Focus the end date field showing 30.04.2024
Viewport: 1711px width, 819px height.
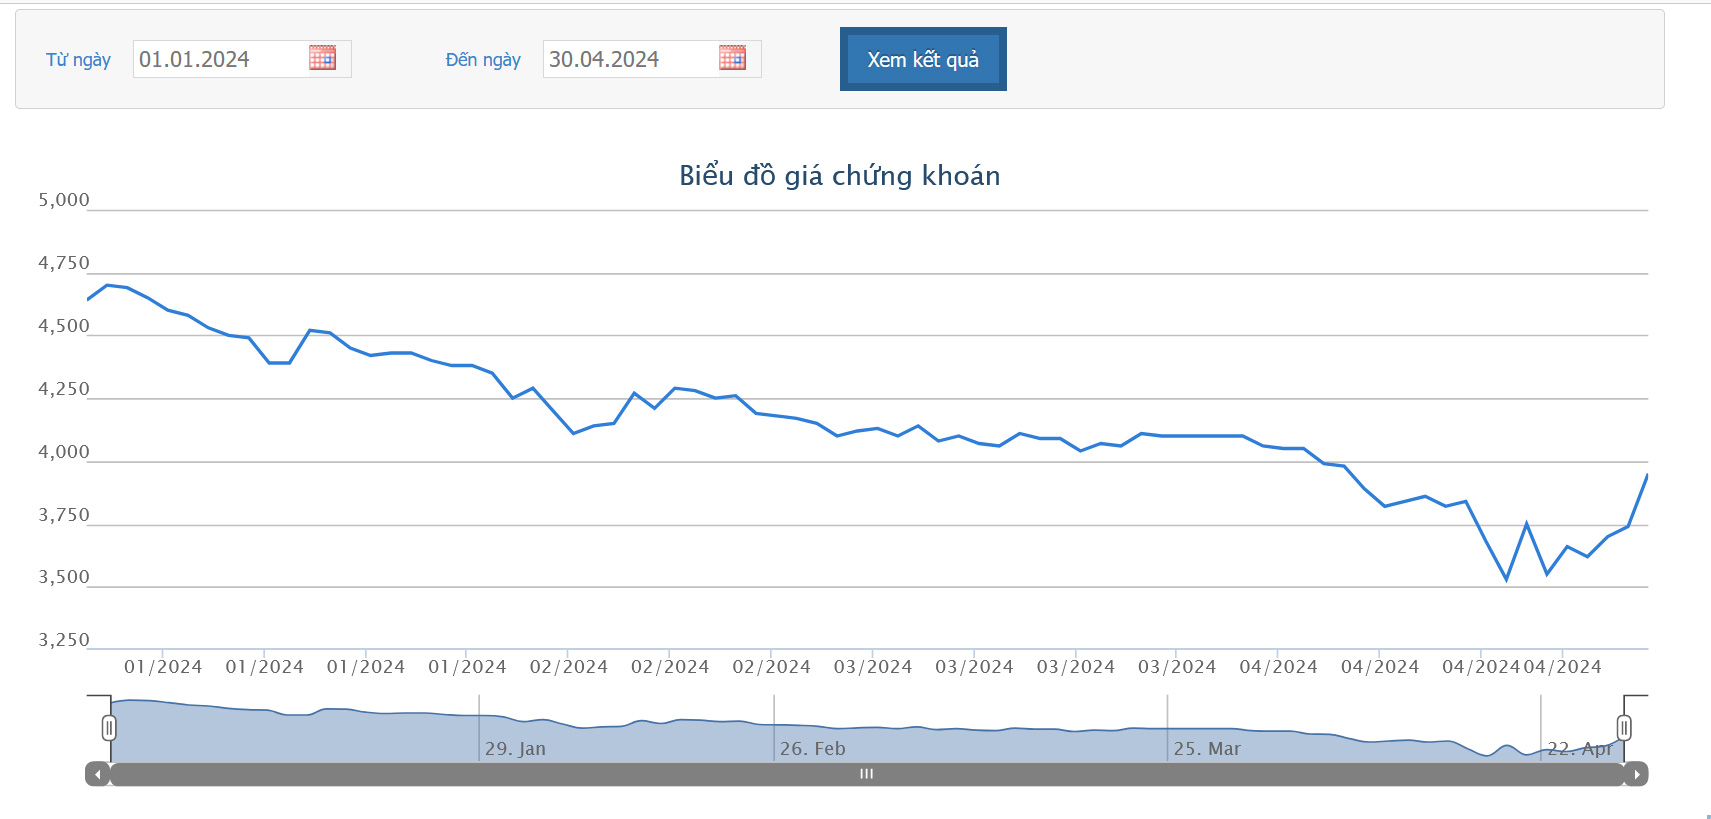628,59
